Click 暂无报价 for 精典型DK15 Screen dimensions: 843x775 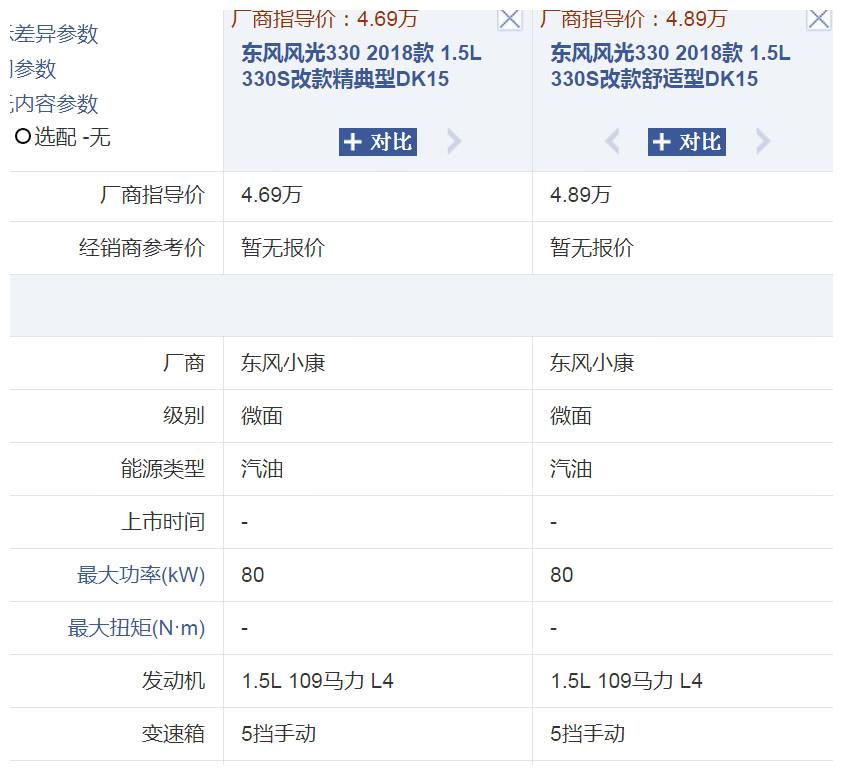pos(283,248)
